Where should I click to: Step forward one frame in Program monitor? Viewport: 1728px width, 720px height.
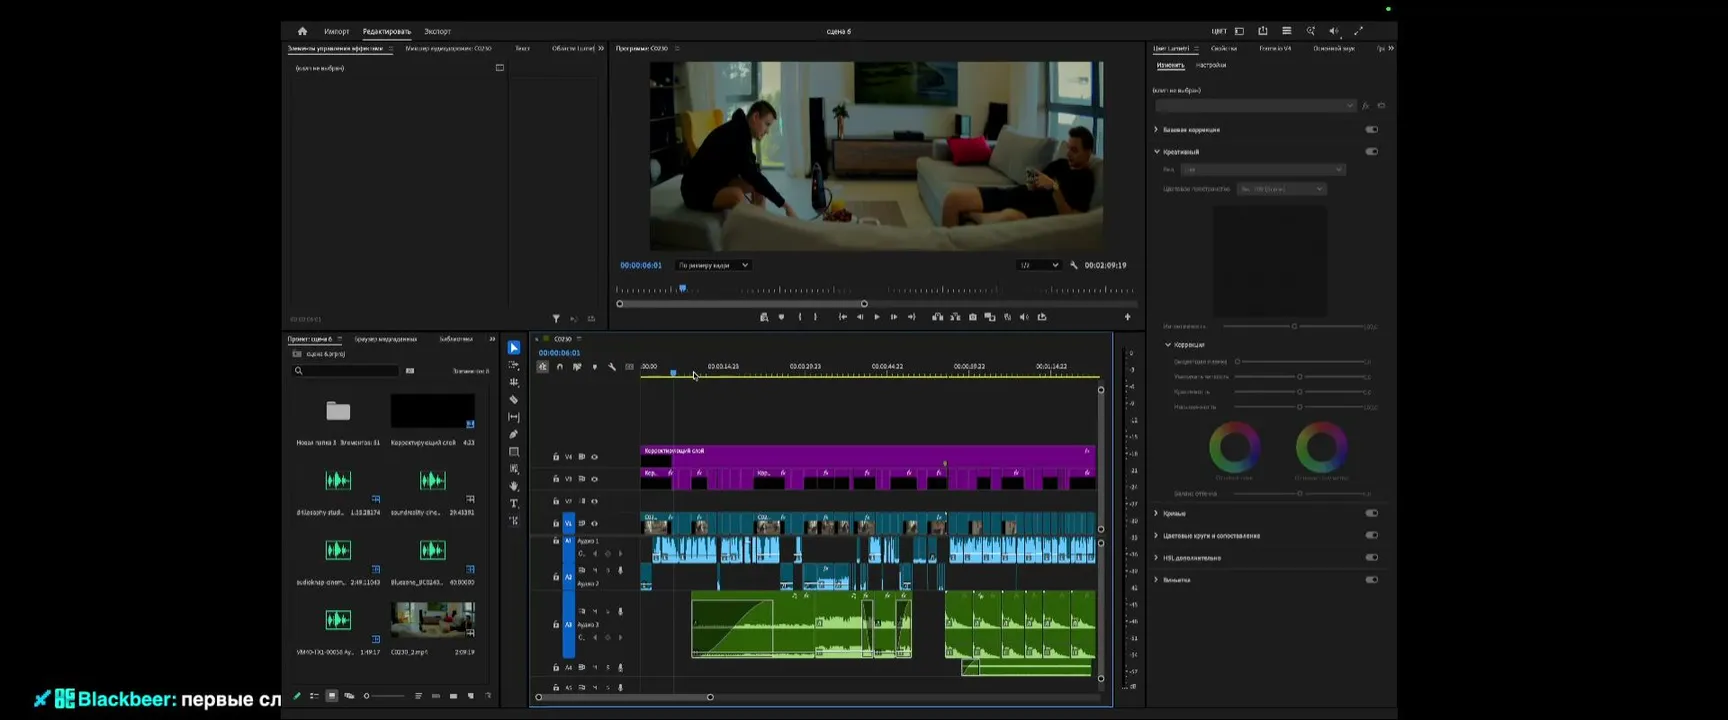click(894, 317)
